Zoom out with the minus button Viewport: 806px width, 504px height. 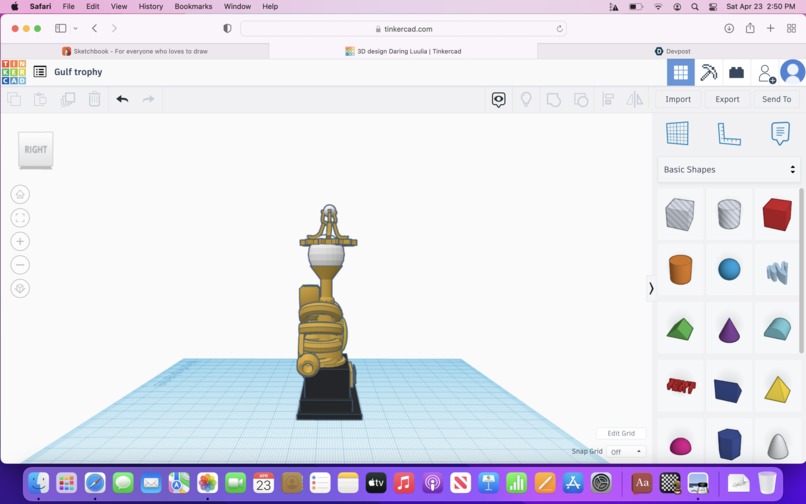20,265
